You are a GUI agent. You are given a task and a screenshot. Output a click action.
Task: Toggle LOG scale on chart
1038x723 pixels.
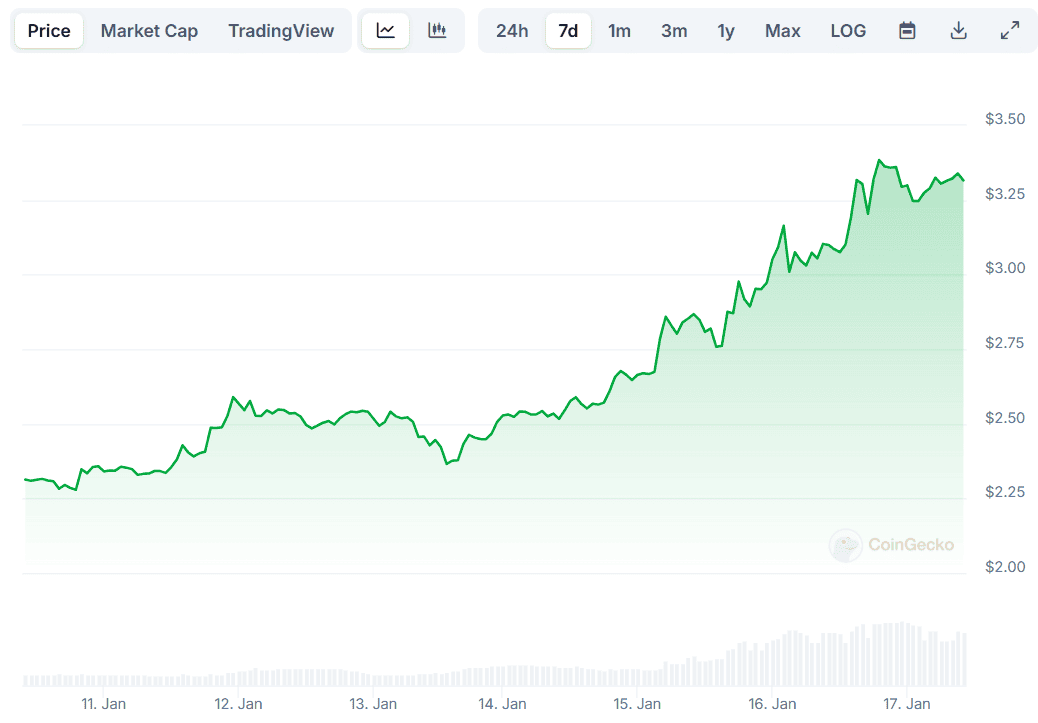click(848, 30)
